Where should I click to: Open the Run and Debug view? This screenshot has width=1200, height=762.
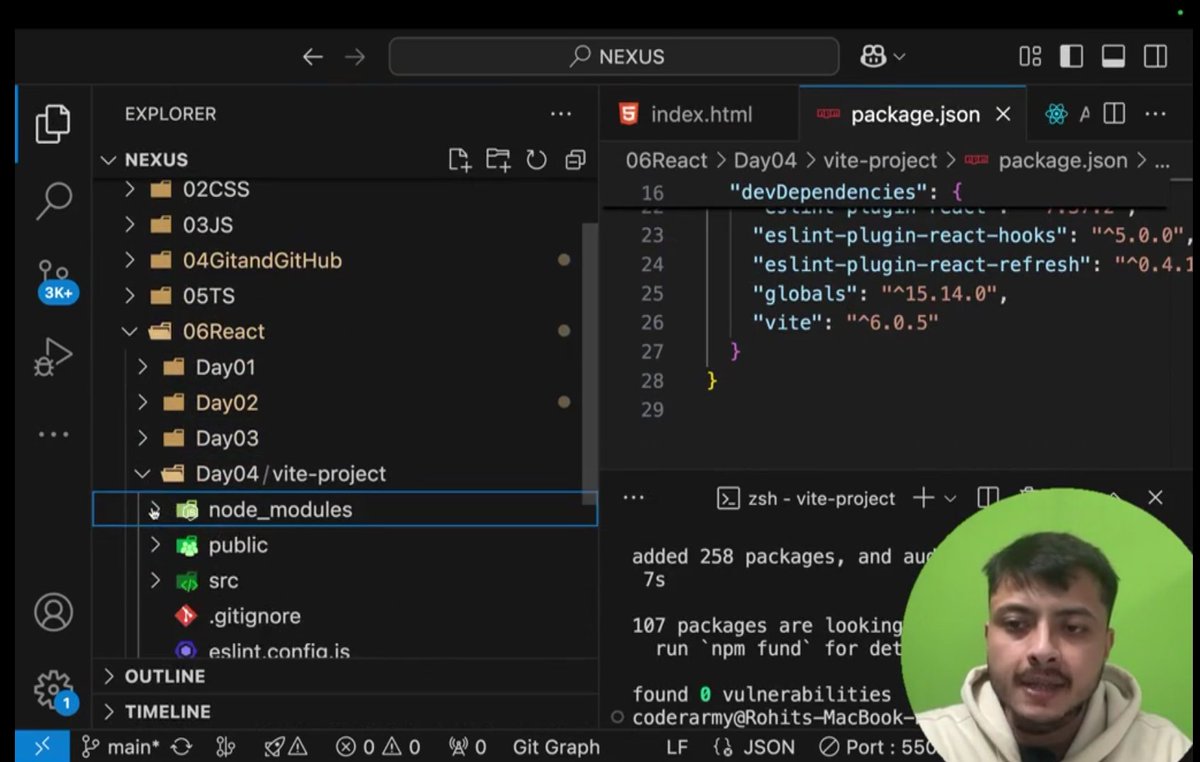point(53,357)
